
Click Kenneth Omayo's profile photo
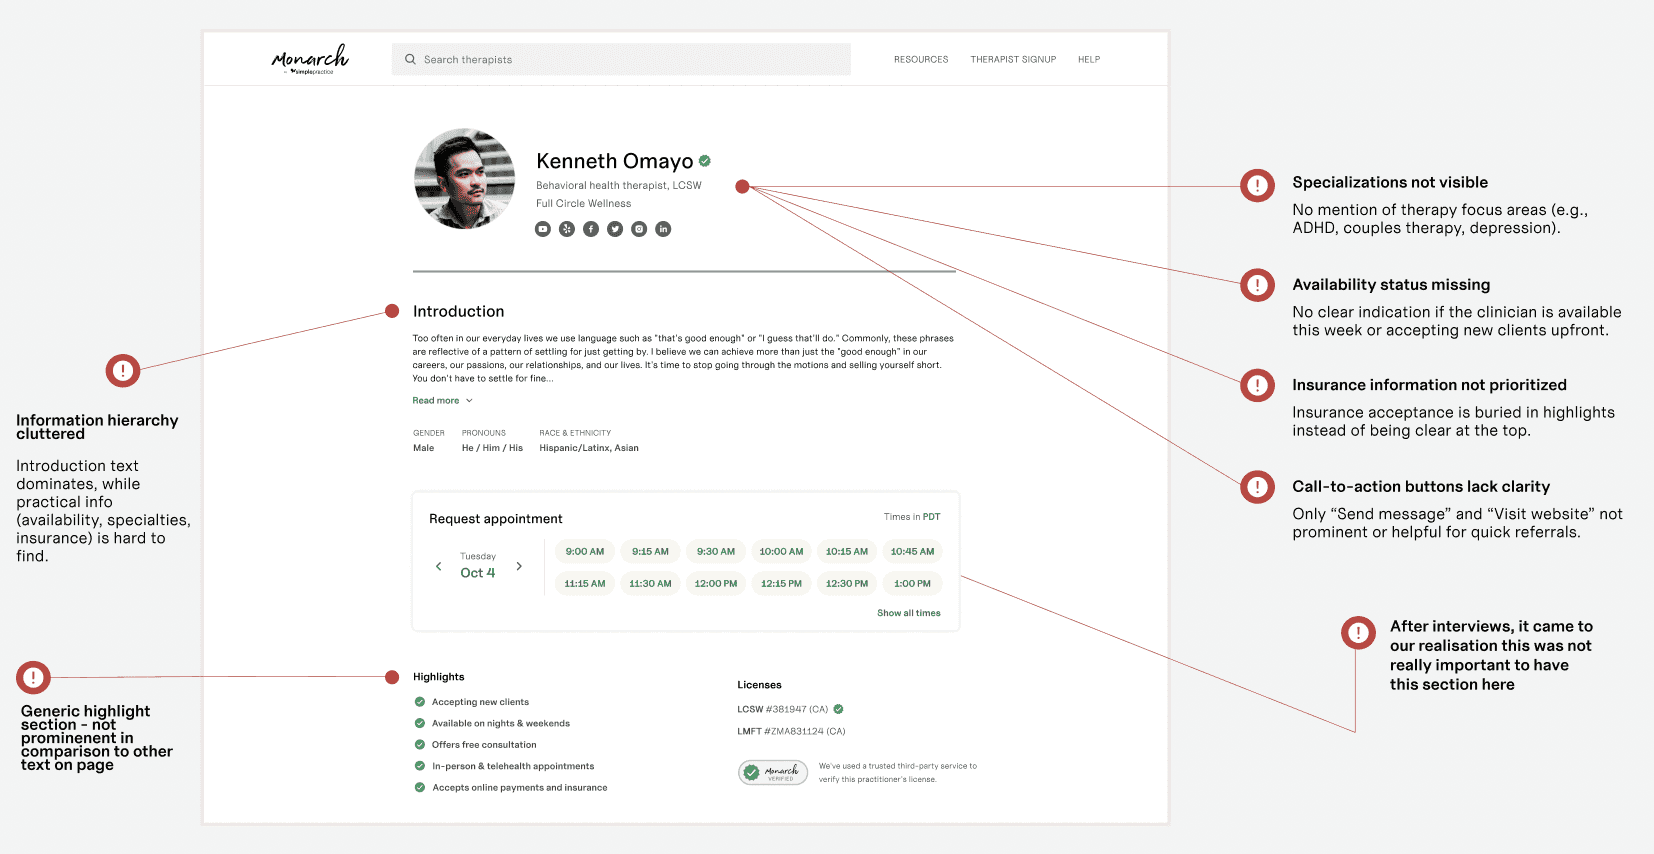coord(464,178)
